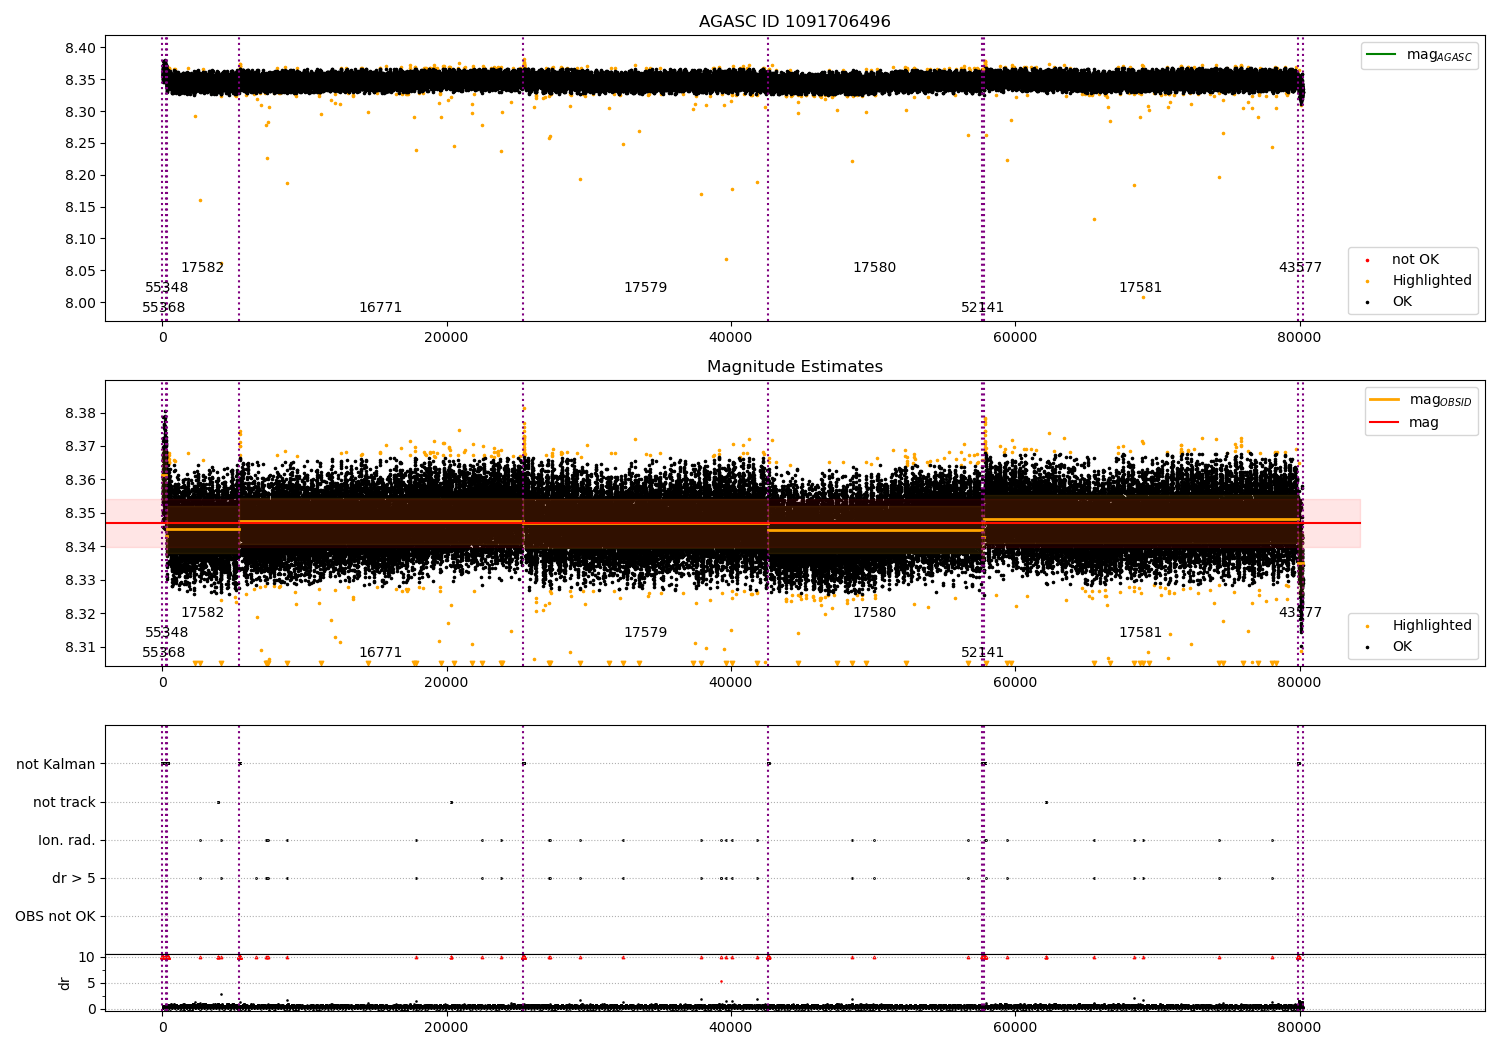Select the green mag AGASC legend entry
The width and height of the screenshot is (1500, 1050).
(x=1420, y=55)
